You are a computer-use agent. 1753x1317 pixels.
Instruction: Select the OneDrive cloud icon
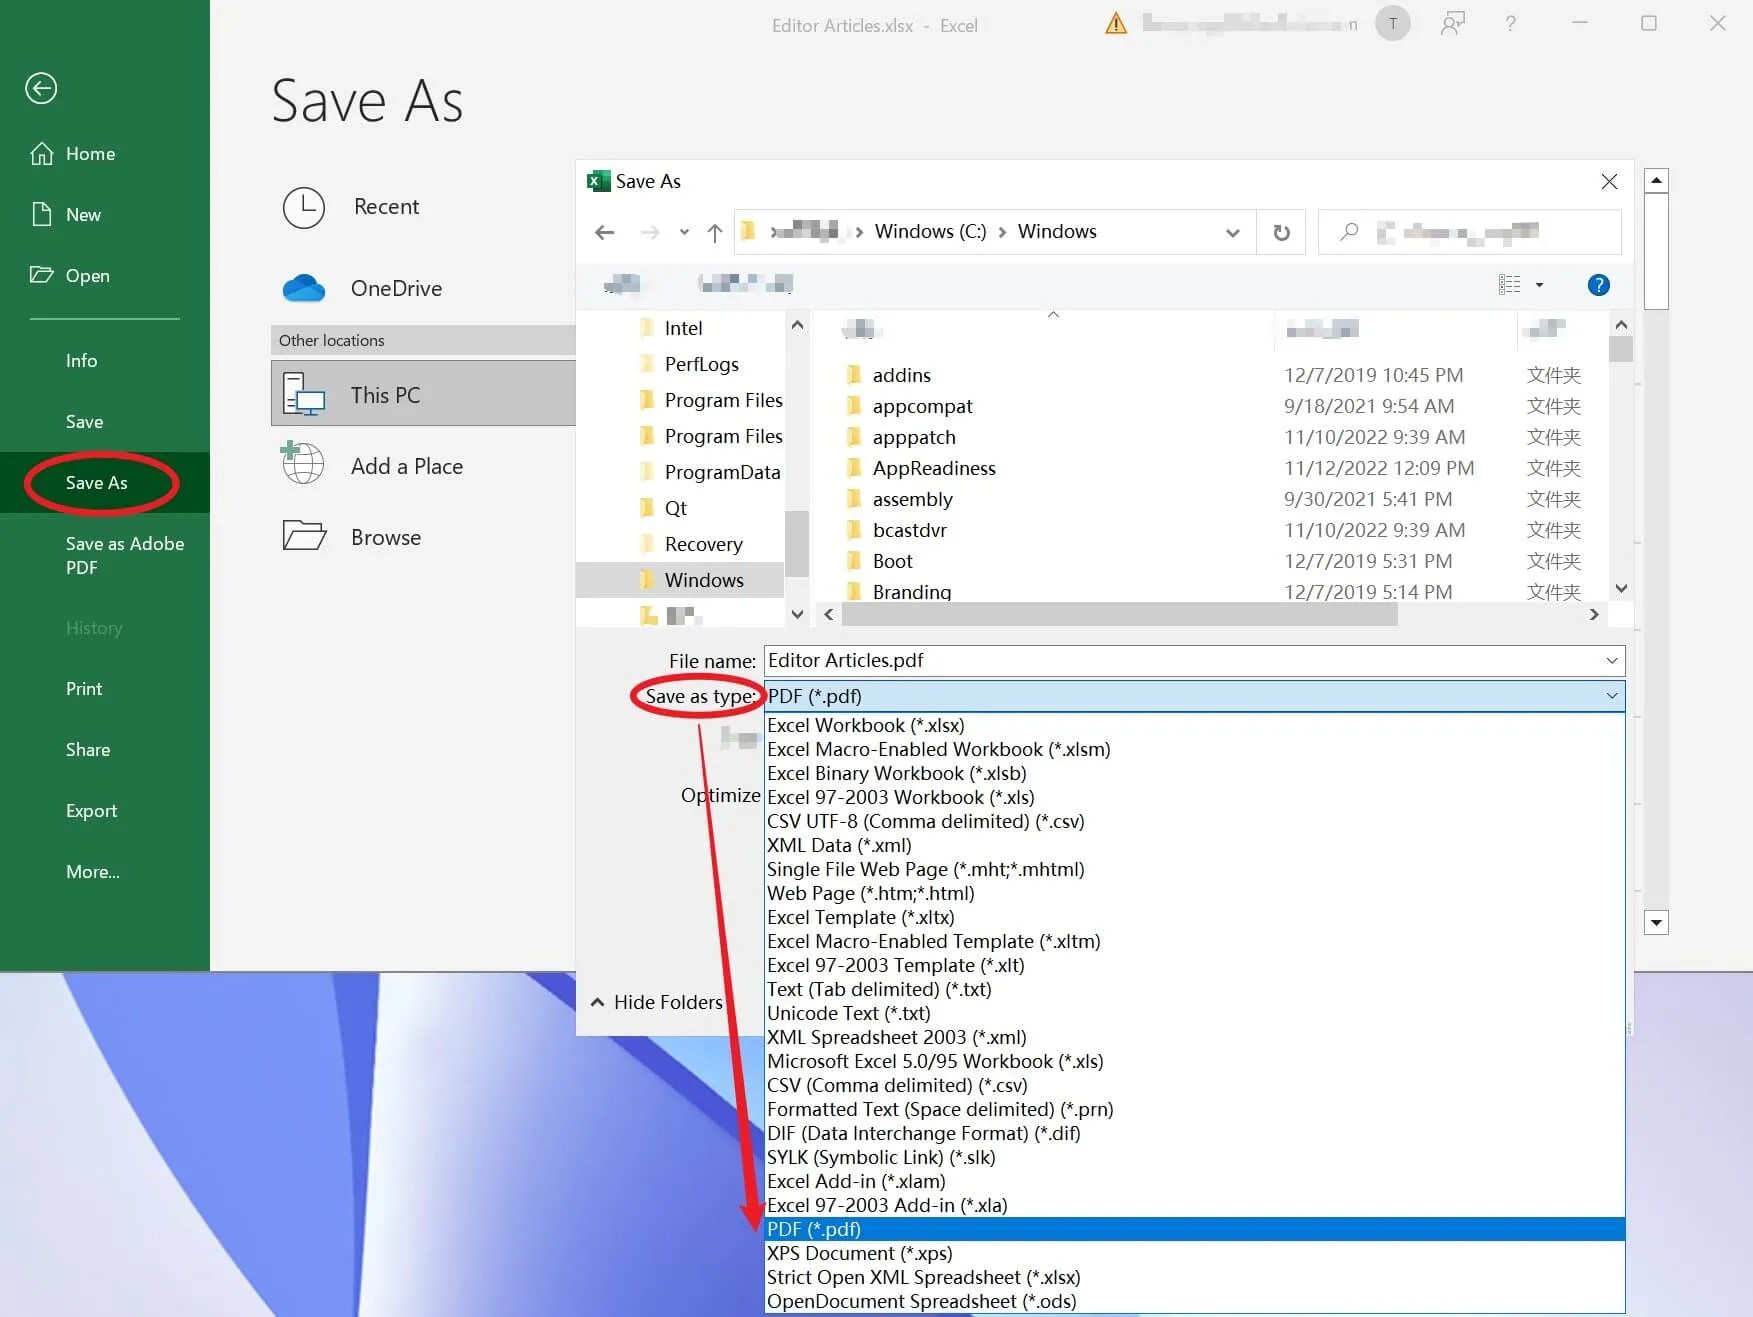(305, 288)
